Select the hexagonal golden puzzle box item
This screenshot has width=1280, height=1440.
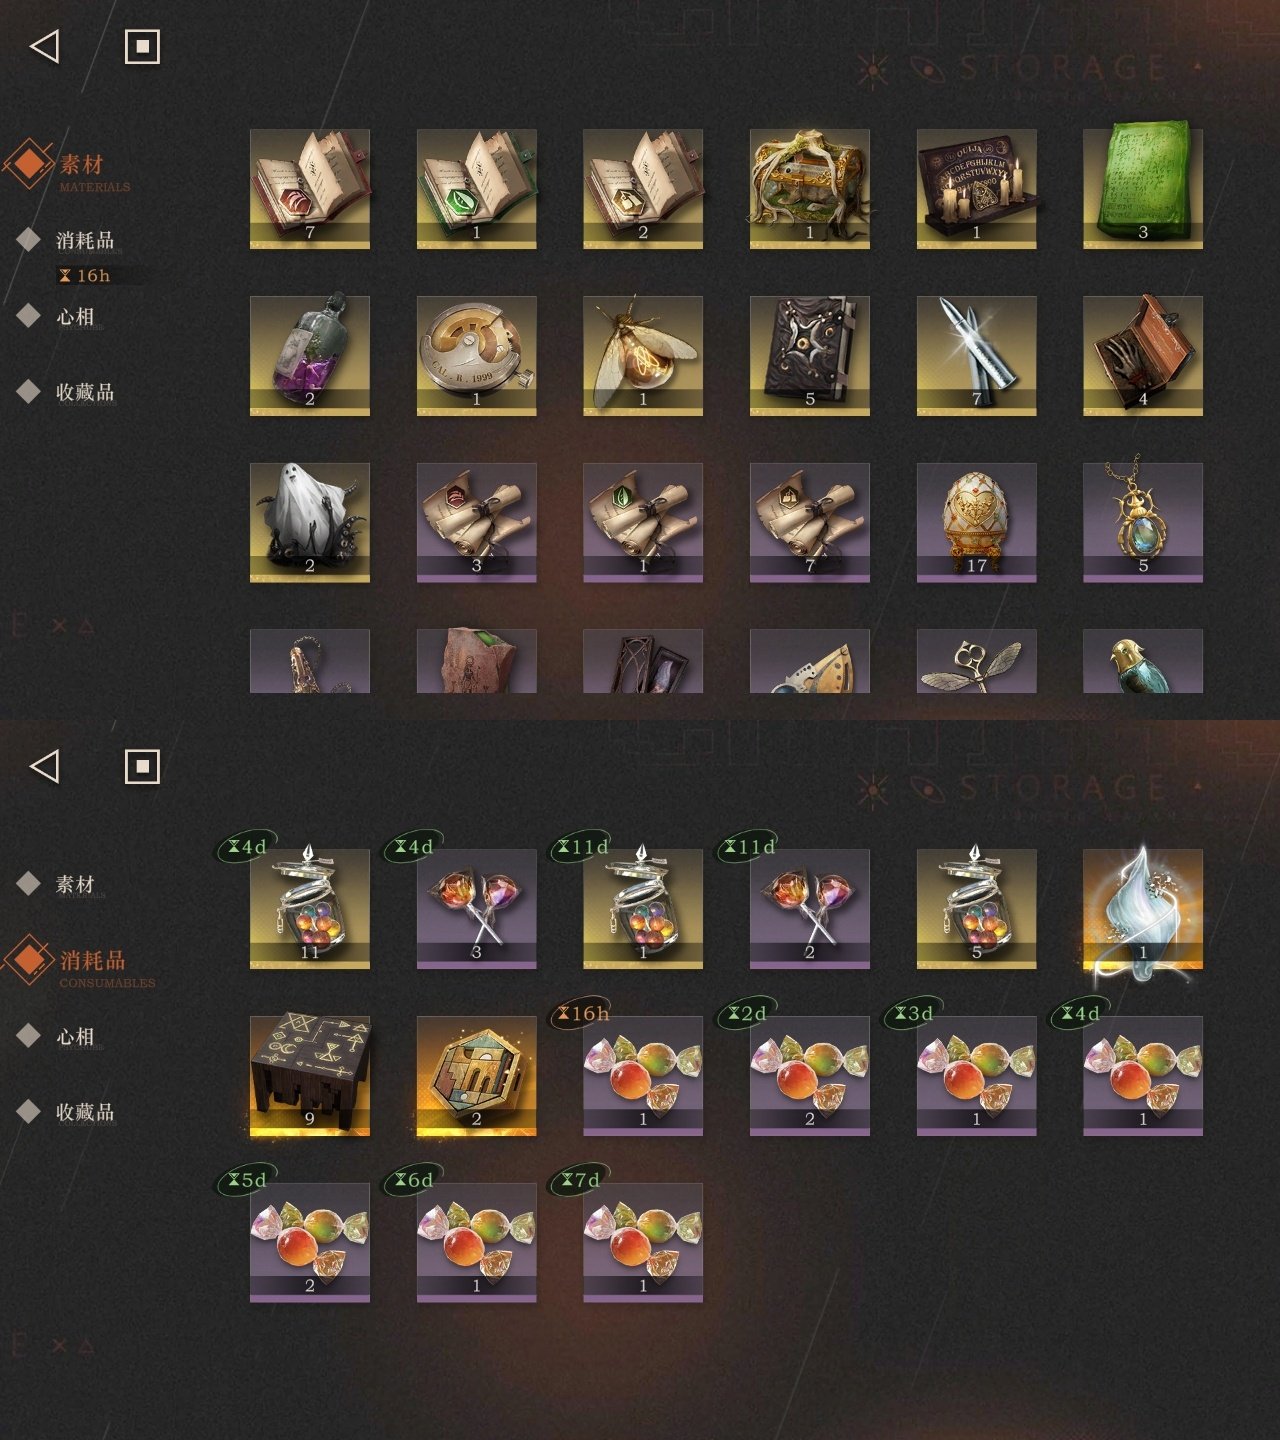[x=476, y=1076]
